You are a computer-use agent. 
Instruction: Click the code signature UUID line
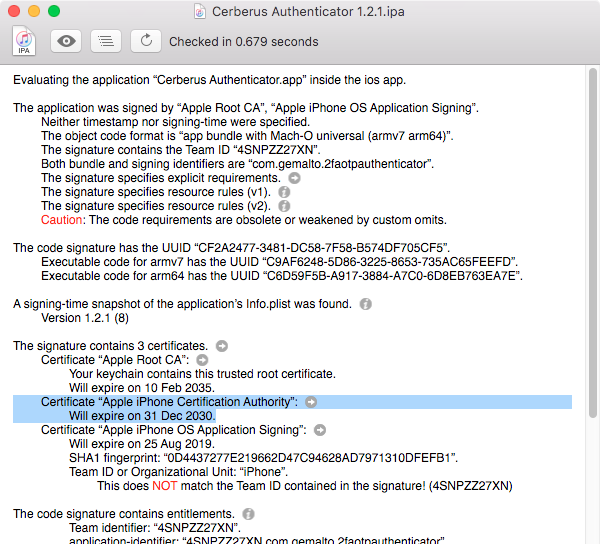[232, 248]
